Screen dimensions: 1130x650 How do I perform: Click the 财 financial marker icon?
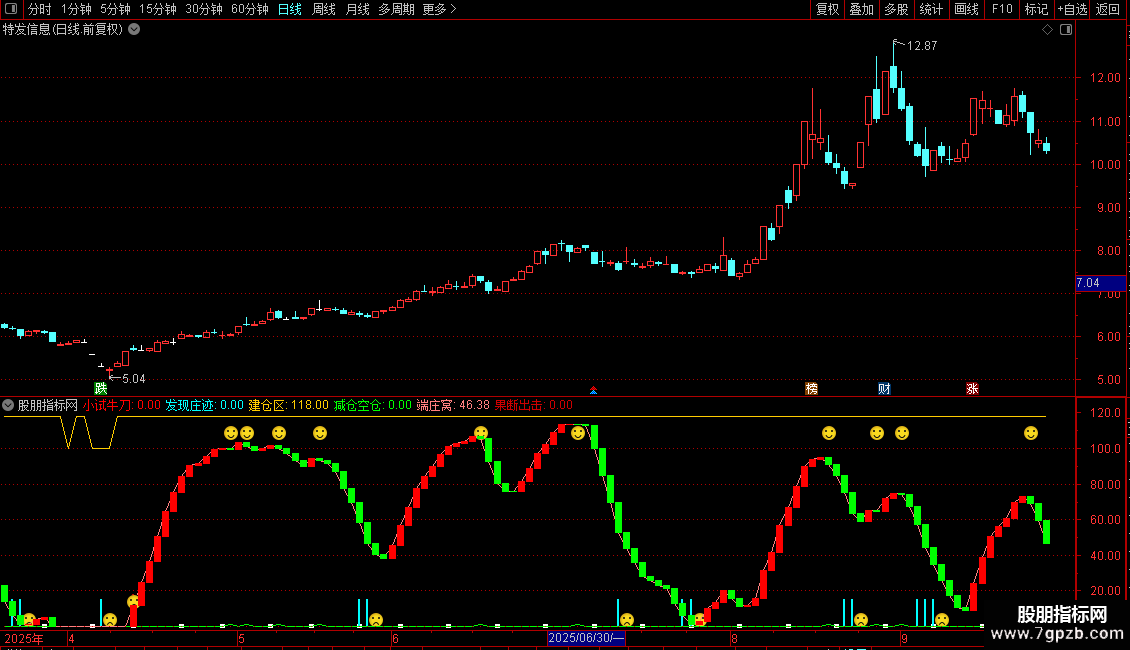(x=884, y=389)
